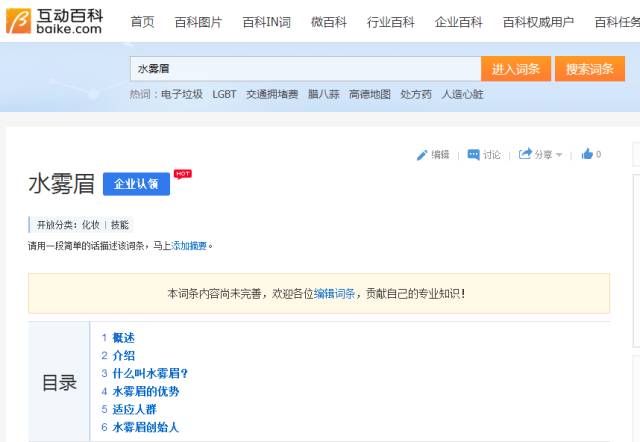The image size is (640, 442).
Task: Click the like count 0
Action: [x=598, y=154]
